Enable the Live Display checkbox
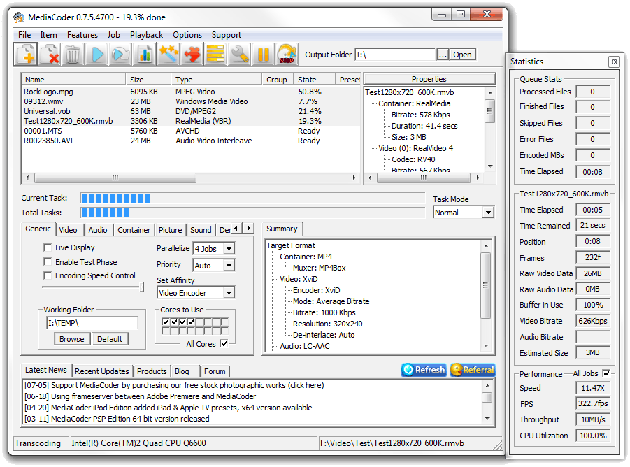630x467 pixels. coord(48,247)
